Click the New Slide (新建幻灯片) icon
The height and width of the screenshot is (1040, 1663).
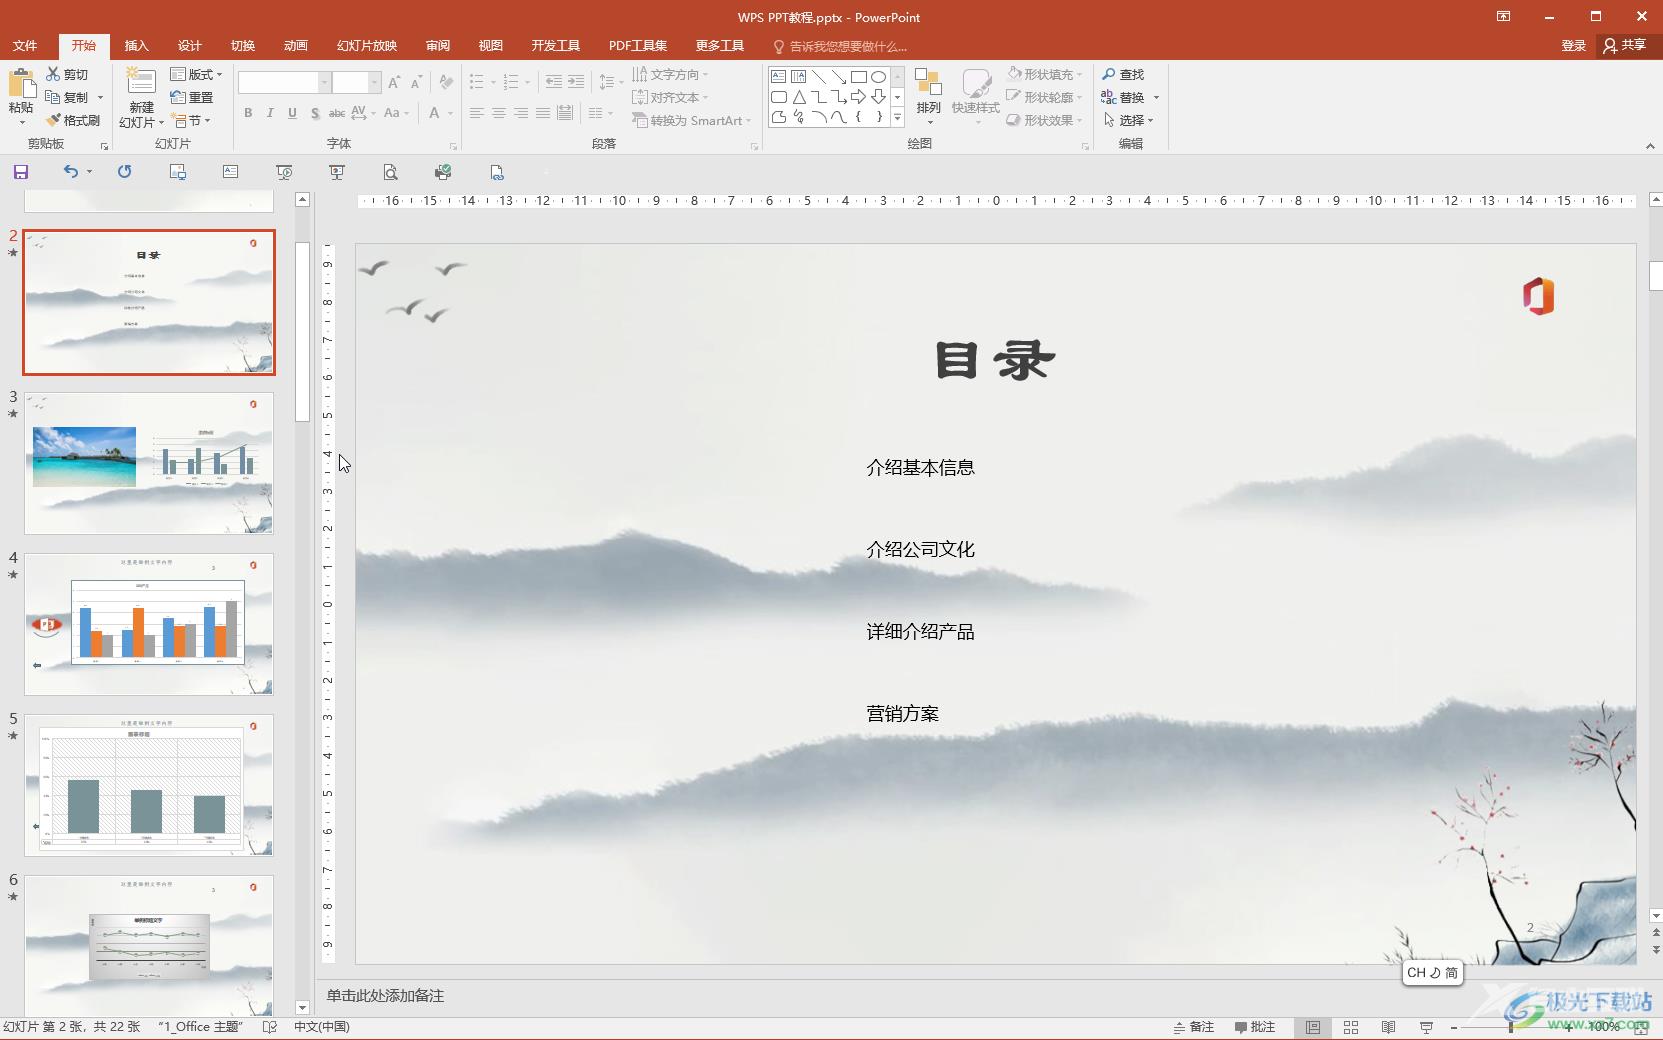141,82
